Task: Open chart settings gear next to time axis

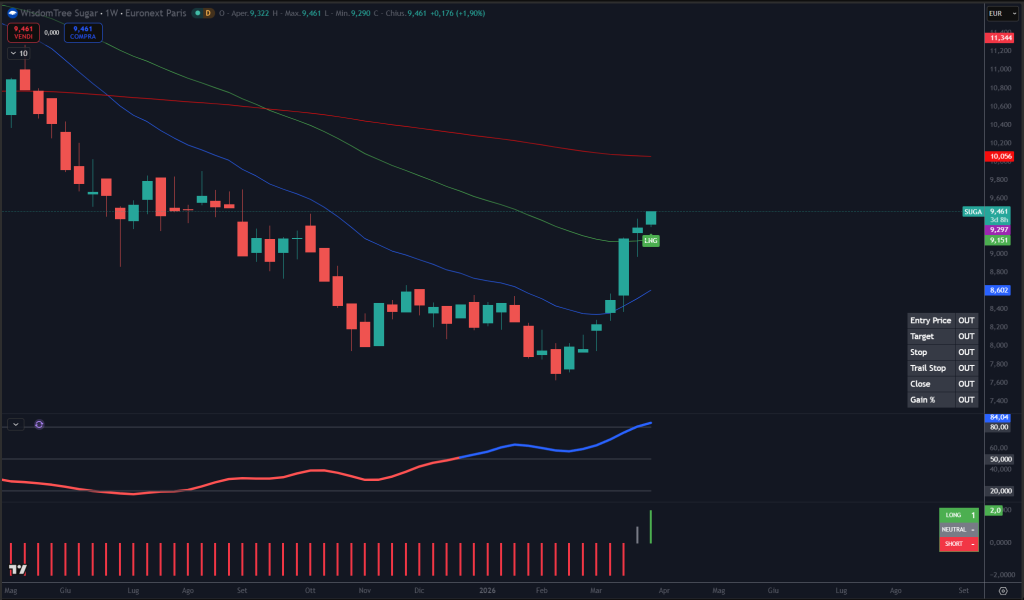Action: point(1003,591)
